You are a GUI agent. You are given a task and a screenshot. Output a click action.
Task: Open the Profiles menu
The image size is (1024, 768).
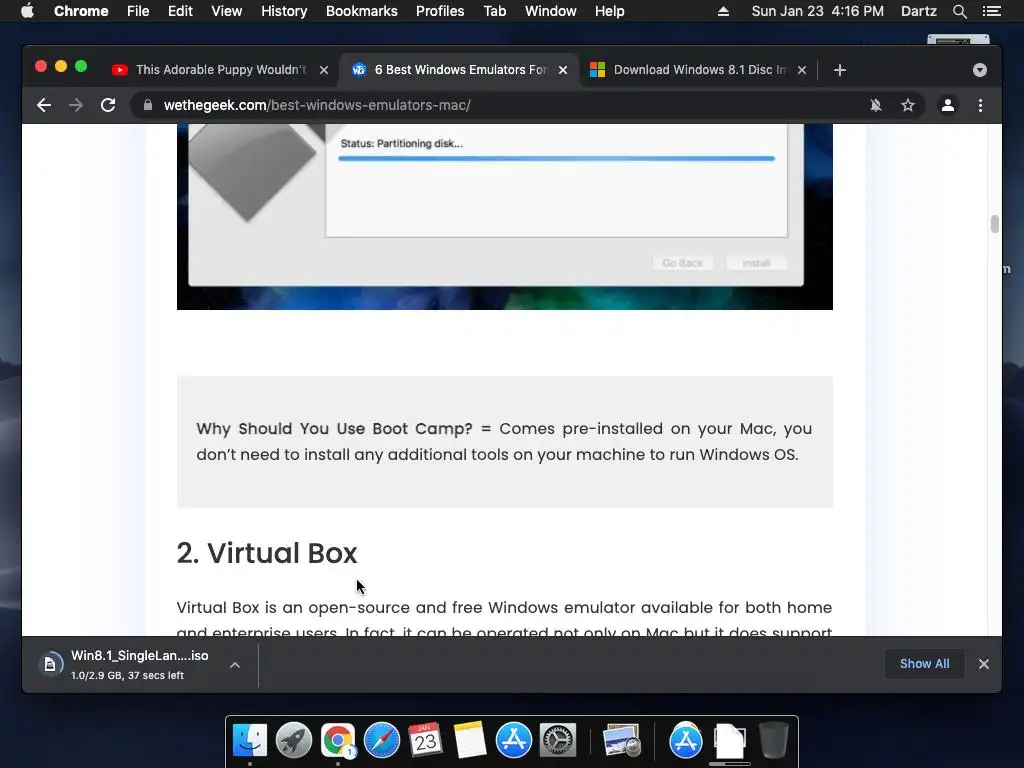440,11
